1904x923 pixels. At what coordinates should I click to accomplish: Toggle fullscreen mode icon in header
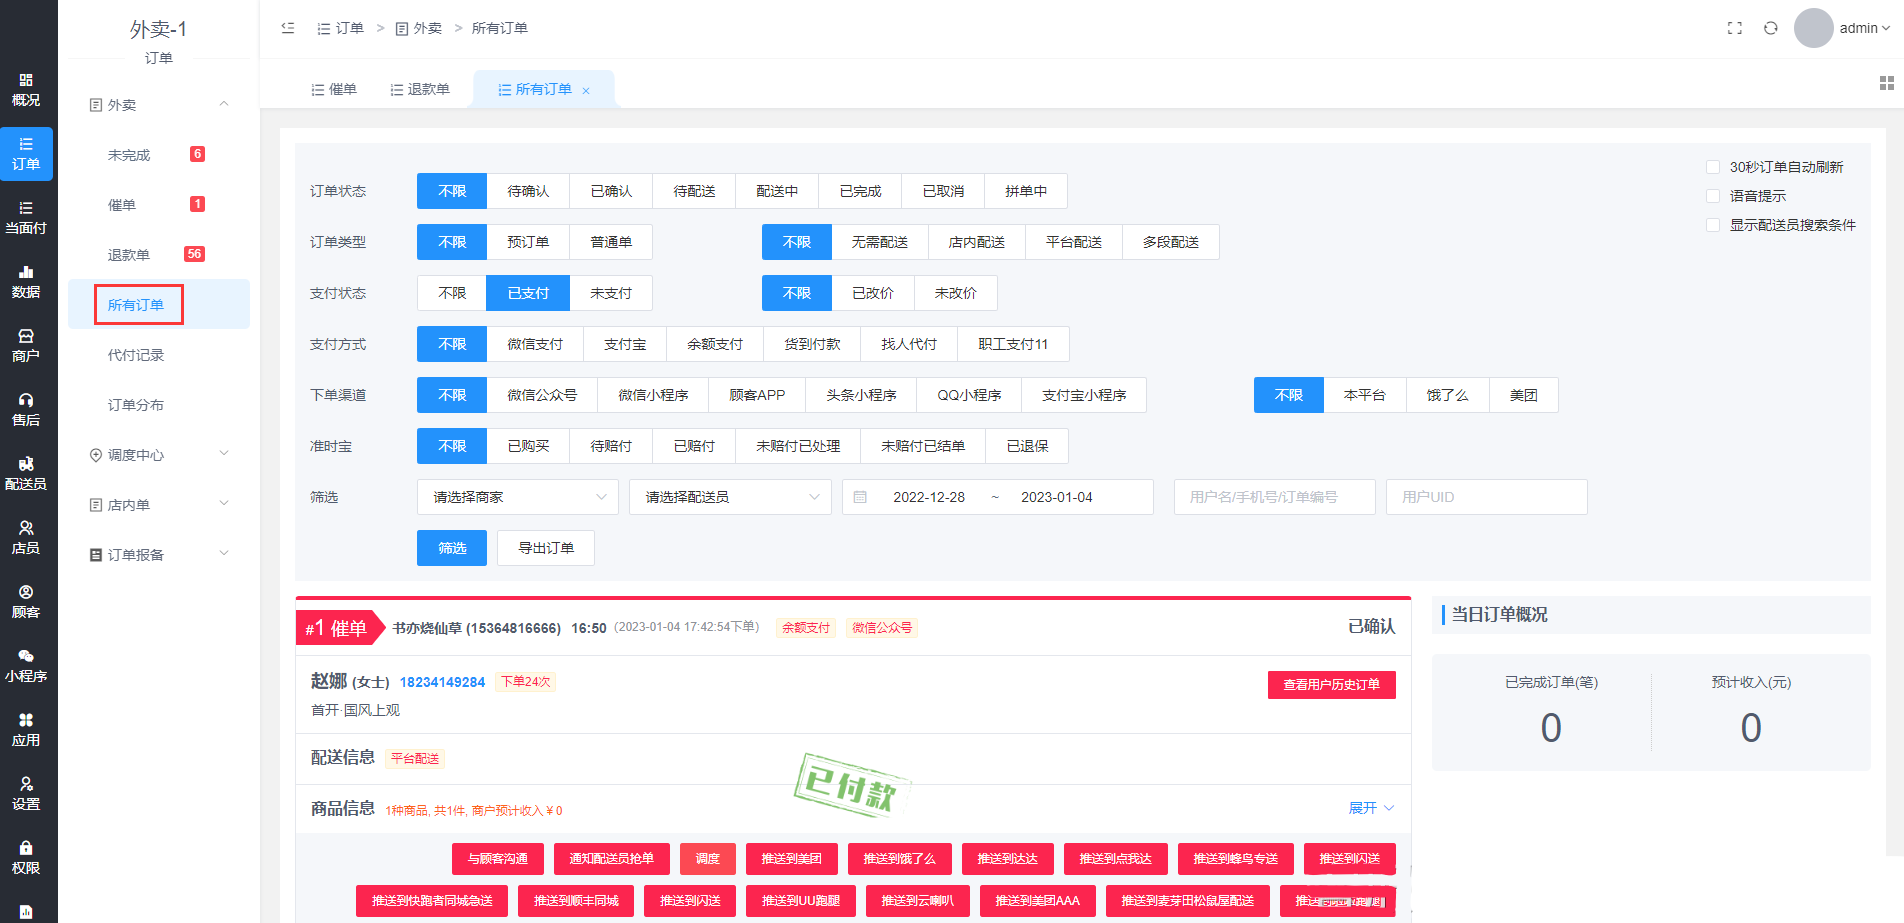[1735, 28]
